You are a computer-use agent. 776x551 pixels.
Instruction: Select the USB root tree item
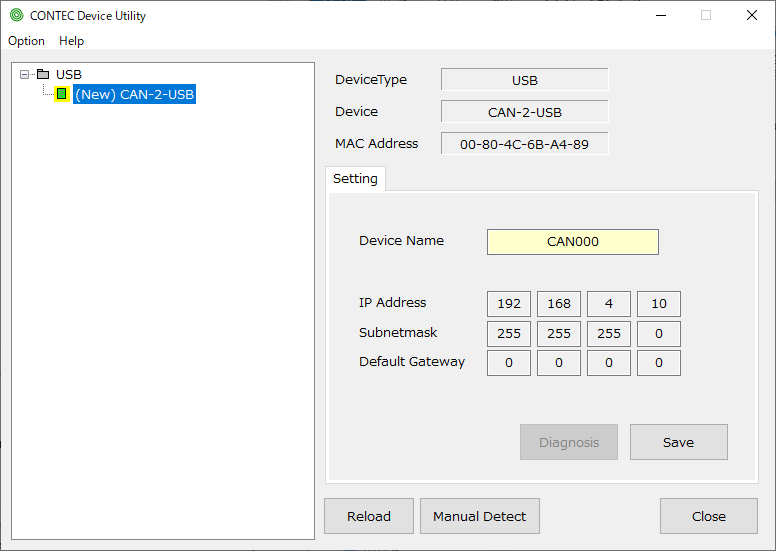(x=68, y=74)
